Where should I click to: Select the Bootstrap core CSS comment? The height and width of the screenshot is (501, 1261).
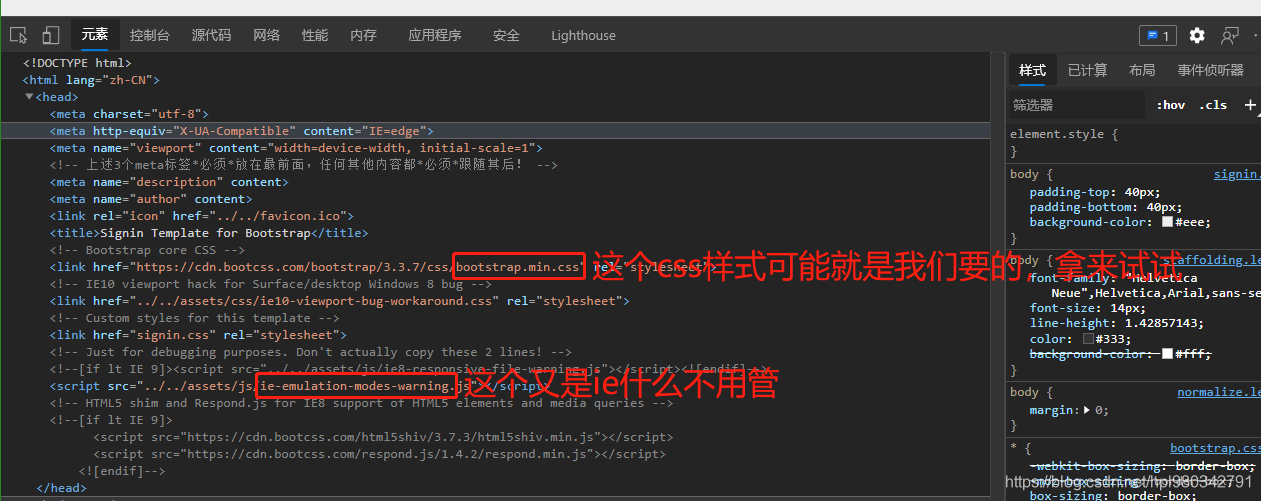pyautogui.click(x=147, y=250)
